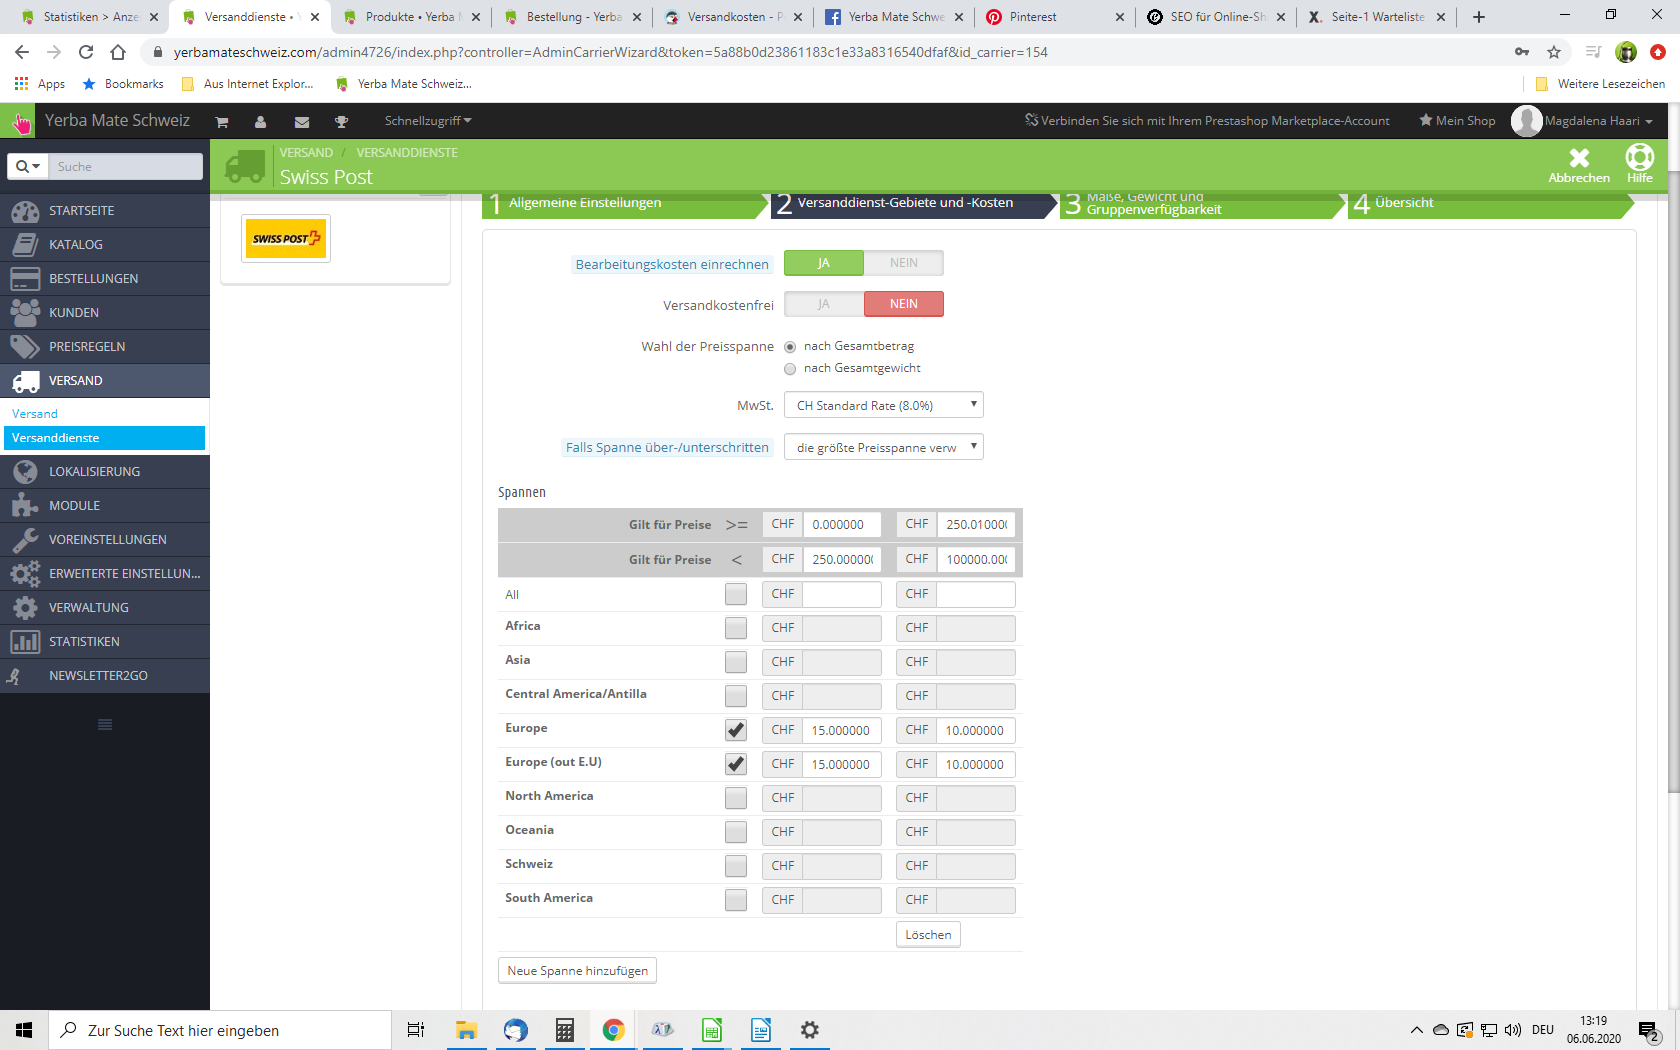1680x1050 pixels.
Task: Set Bearbeitungskosten einrechnen to NEIN
Action: tap(904, 263)
